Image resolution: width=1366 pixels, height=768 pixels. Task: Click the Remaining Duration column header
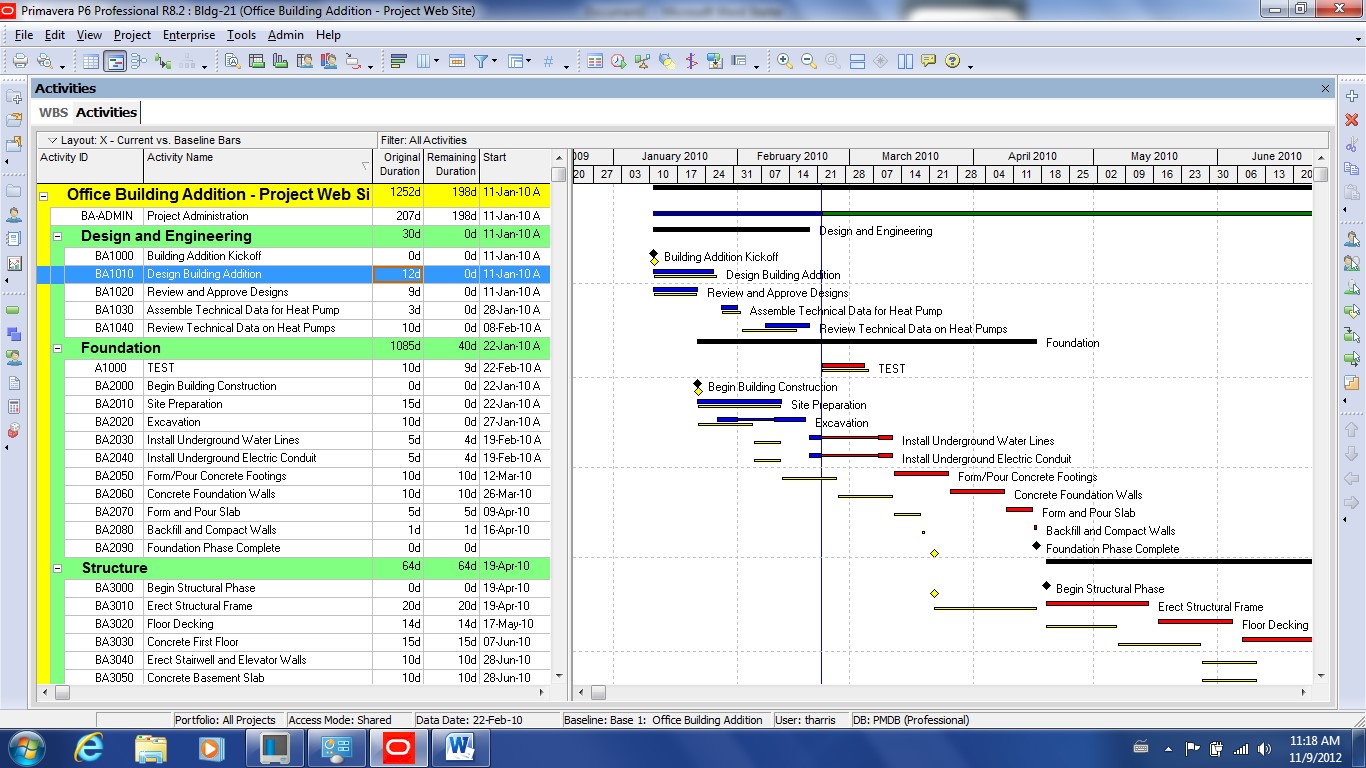click(451, 165)
